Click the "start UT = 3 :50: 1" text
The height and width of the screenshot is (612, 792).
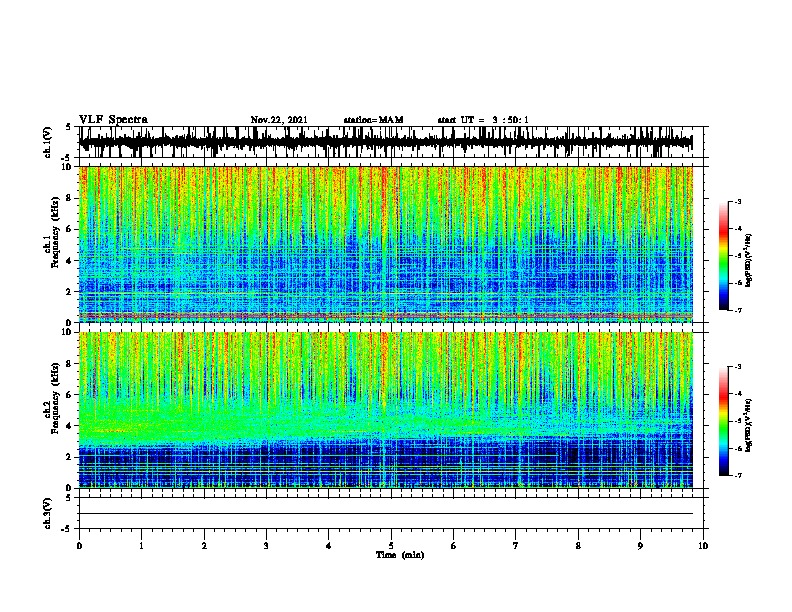coord(483,120)
